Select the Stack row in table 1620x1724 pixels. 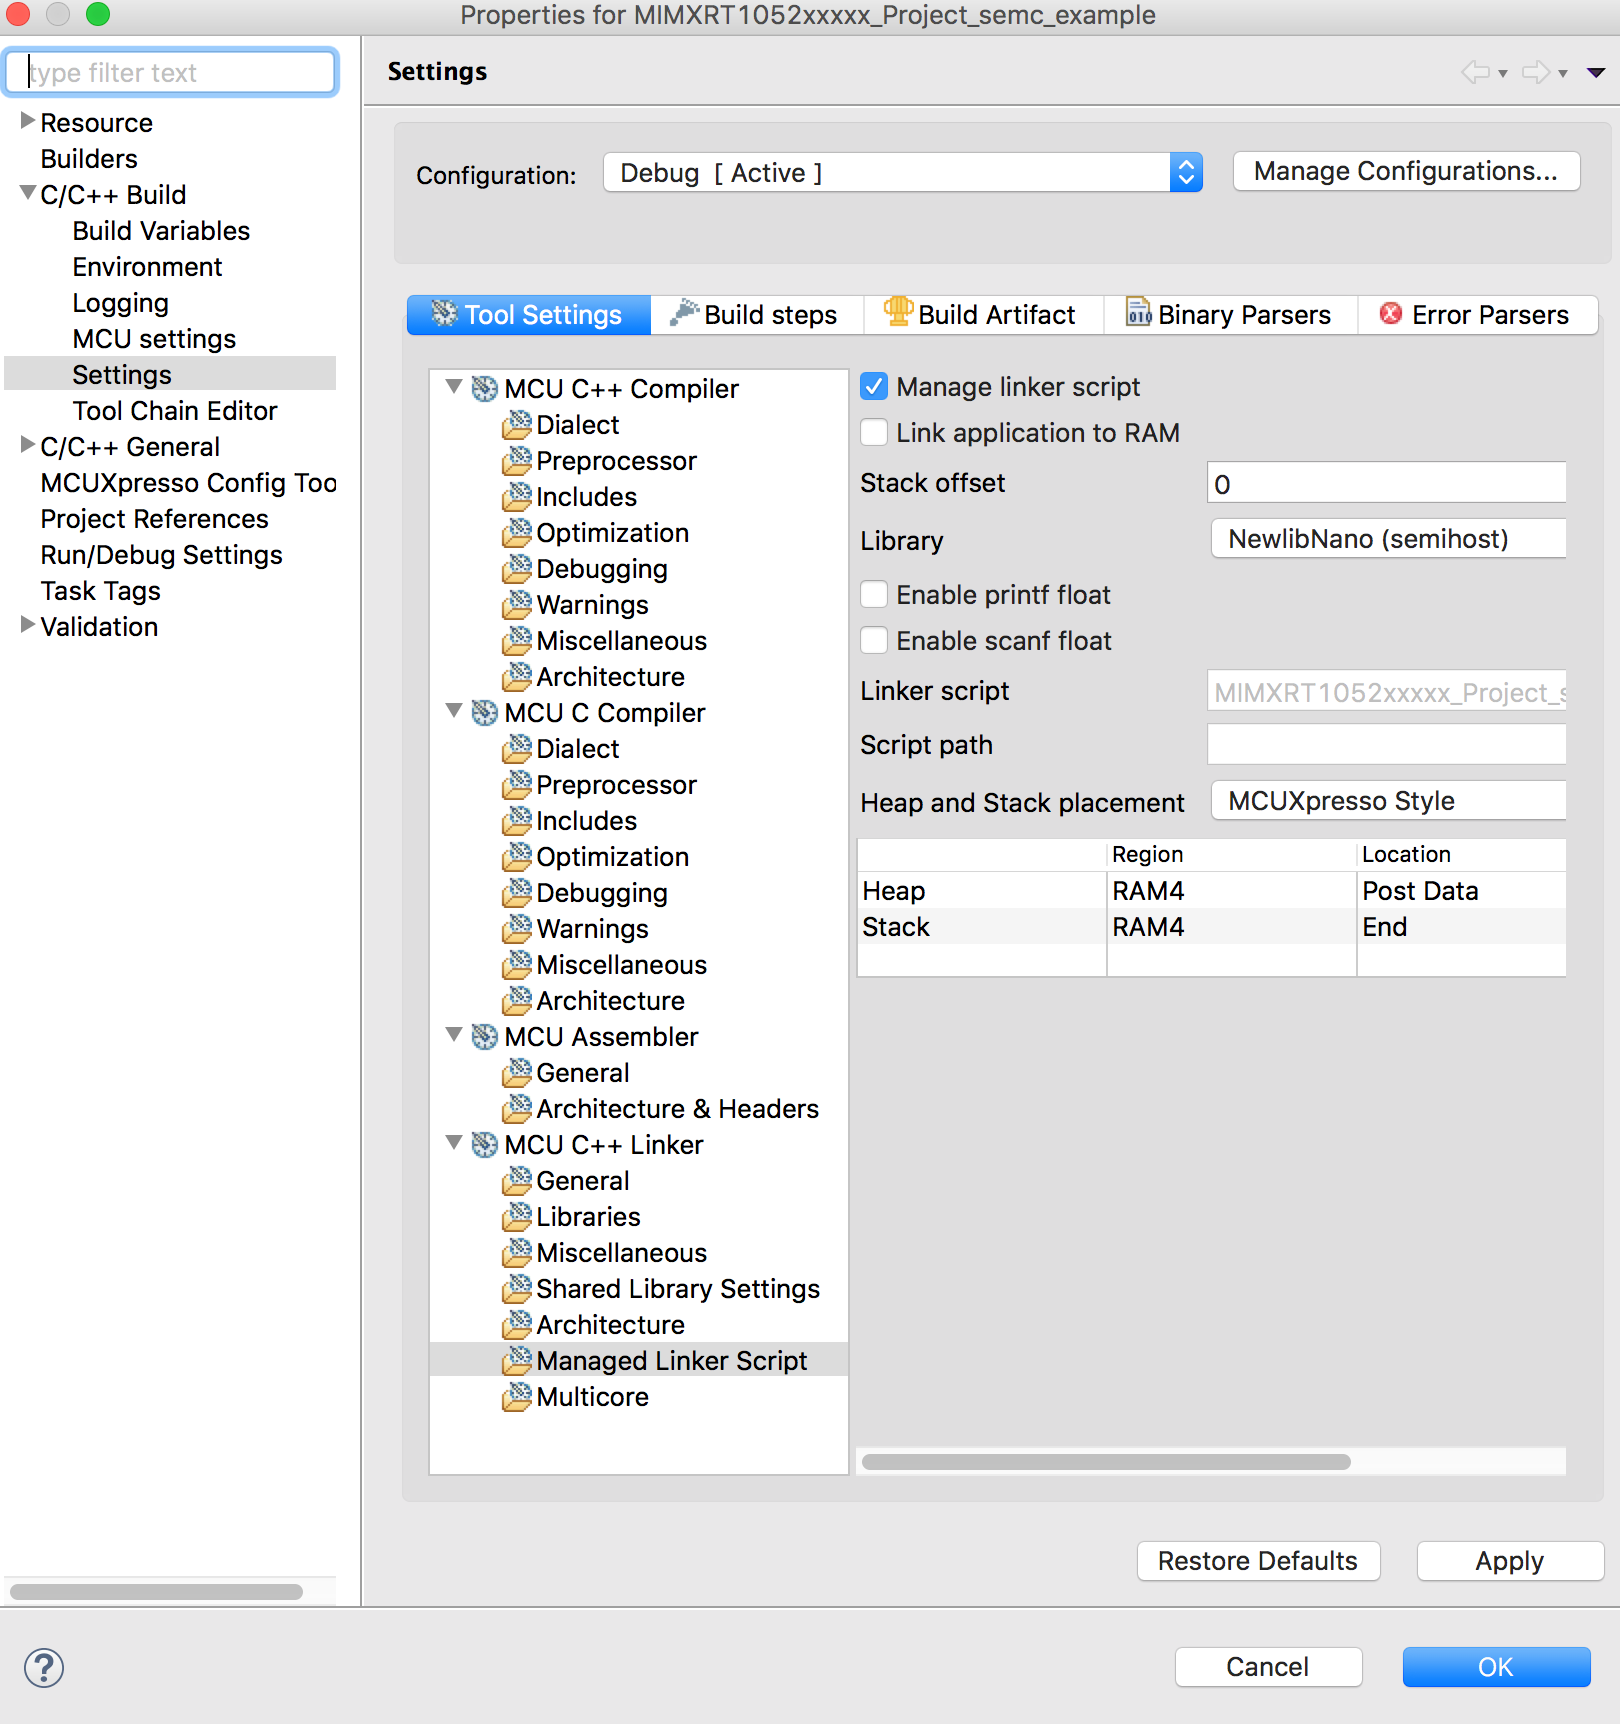point(1212,926)
